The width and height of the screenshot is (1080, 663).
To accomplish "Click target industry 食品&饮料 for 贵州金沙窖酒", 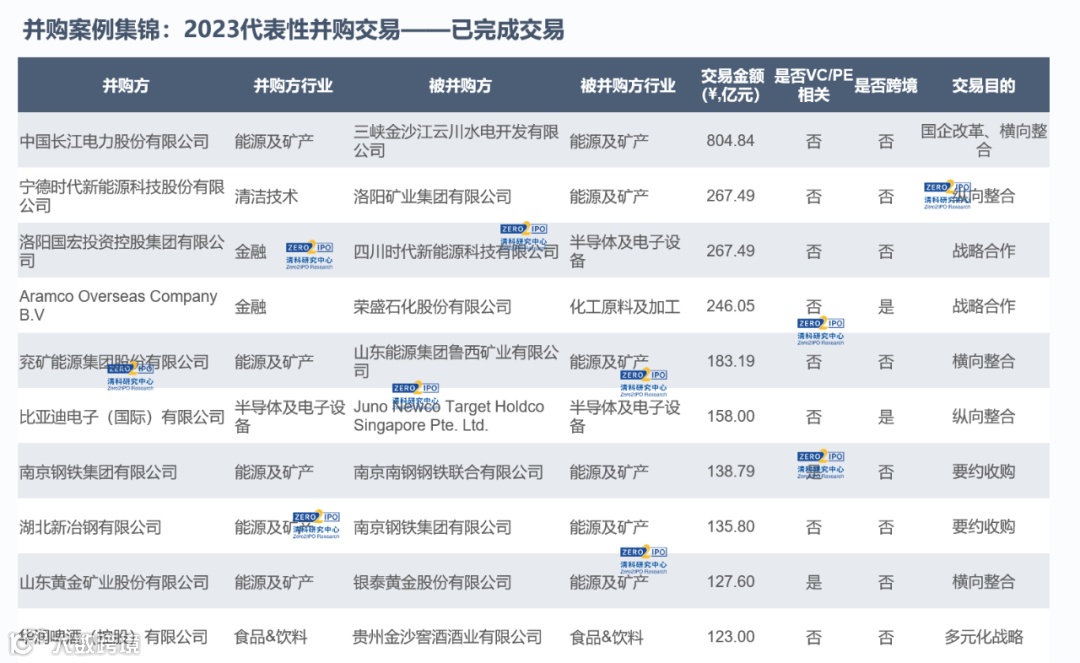I will [606, 637].
